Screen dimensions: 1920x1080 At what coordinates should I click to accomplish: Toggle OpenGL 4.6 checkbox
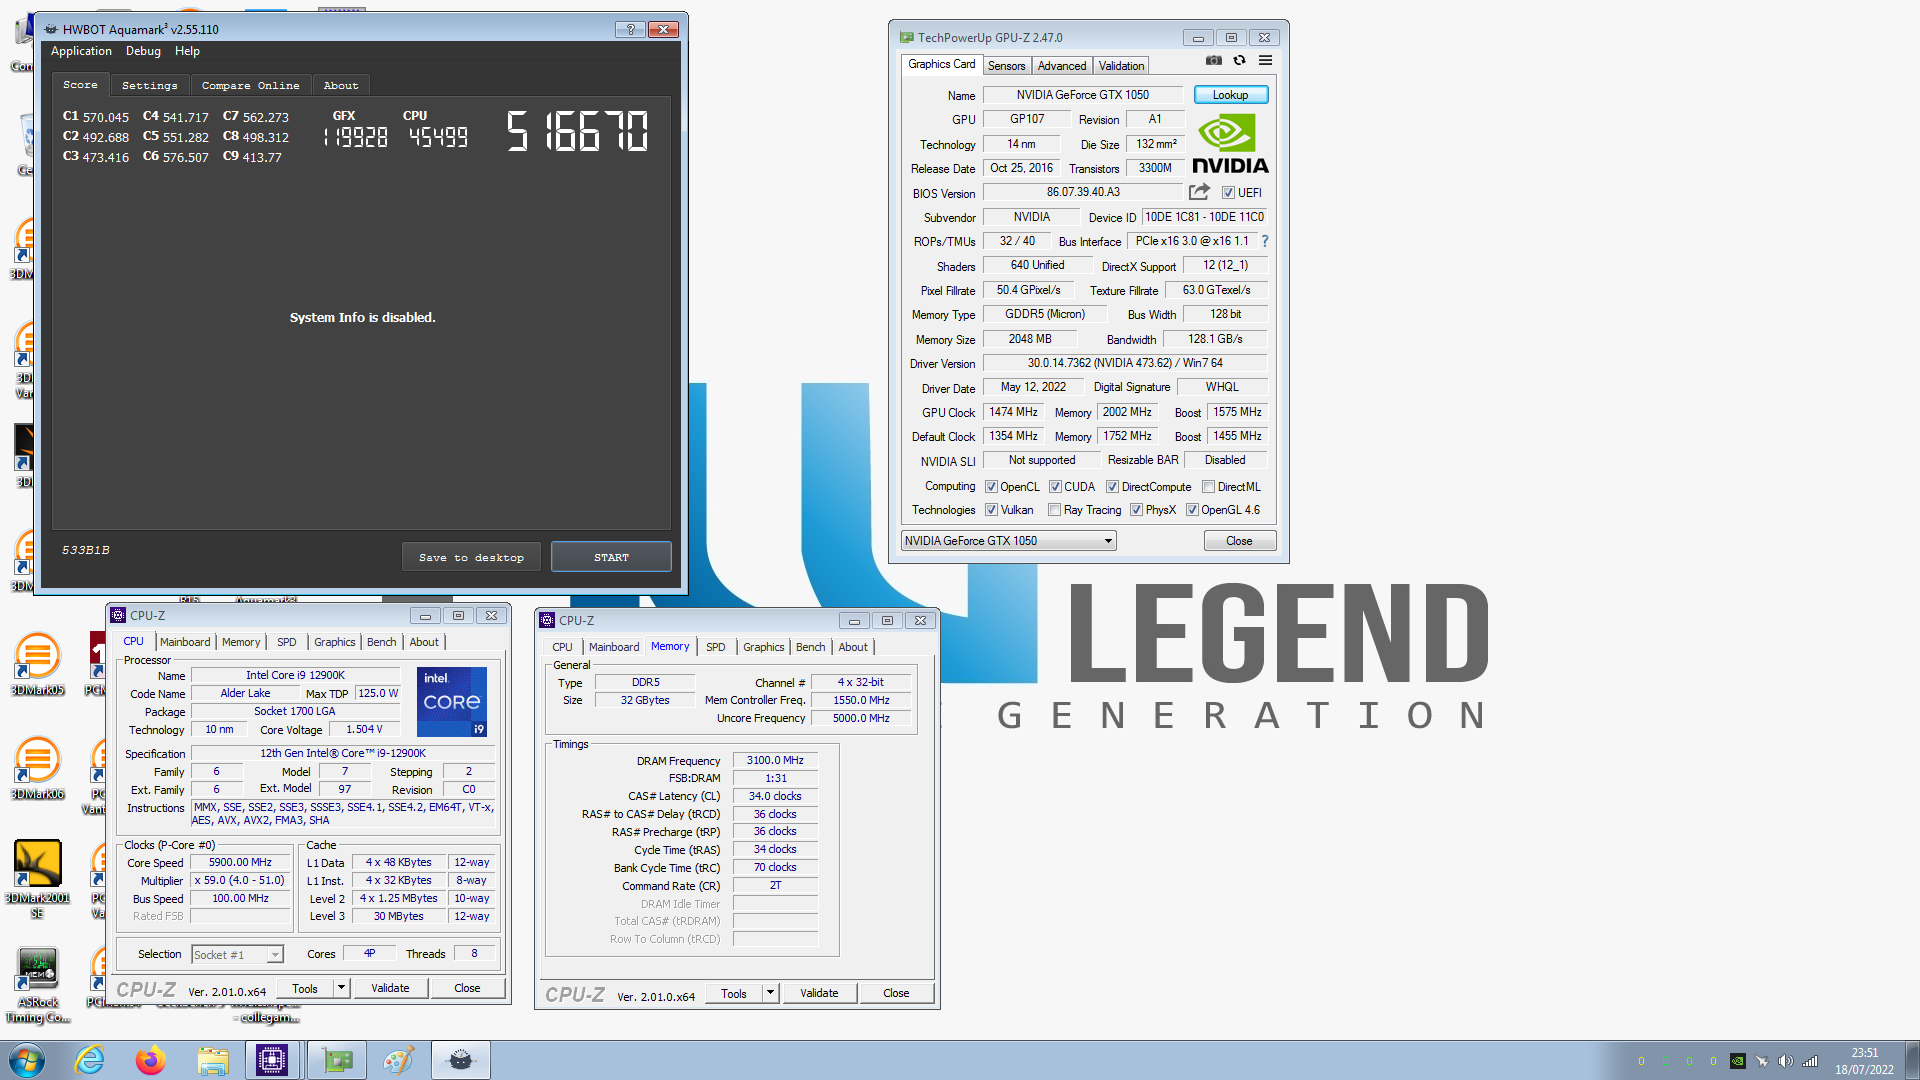click(x=1192, y=510)
